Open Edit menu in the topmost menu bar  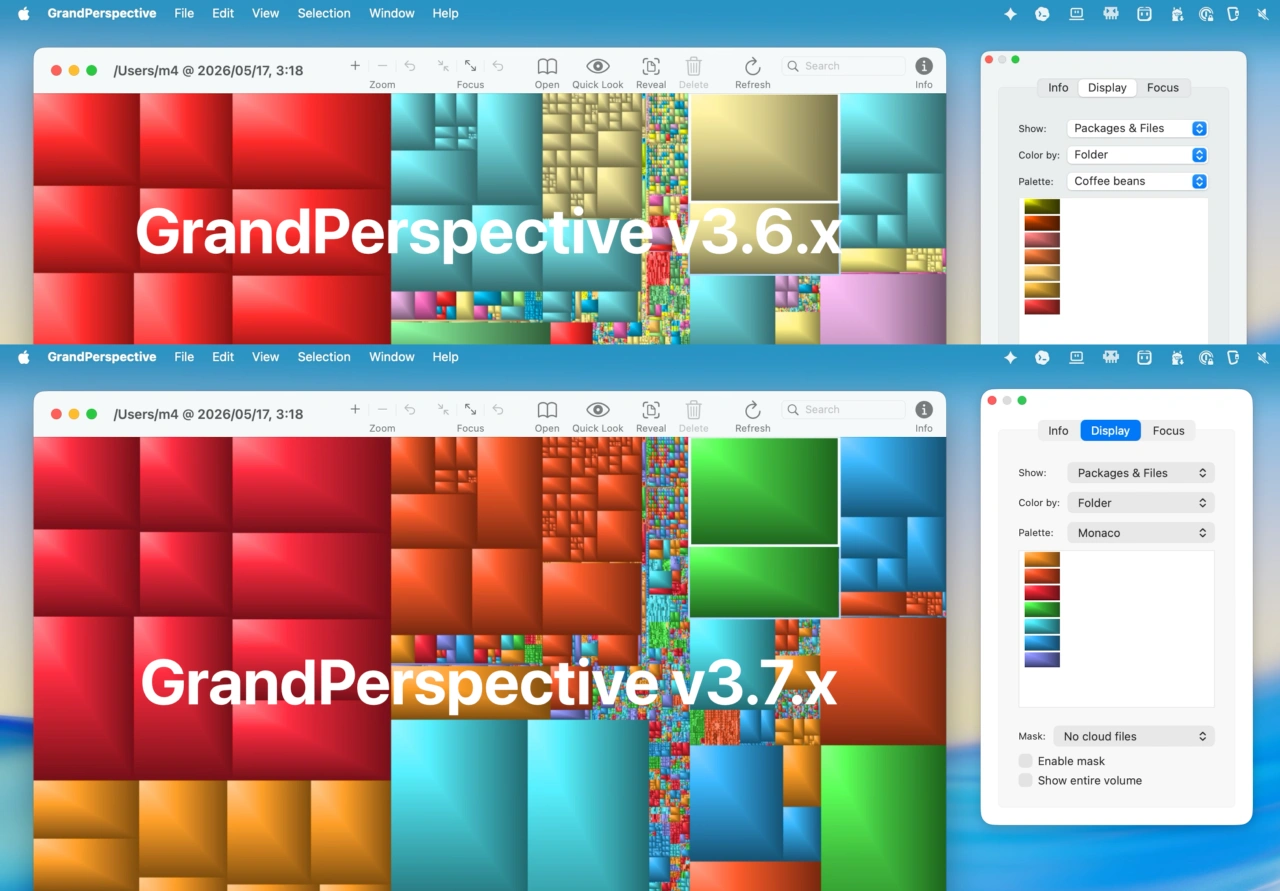pyautogui.click(x=223, y=13)
